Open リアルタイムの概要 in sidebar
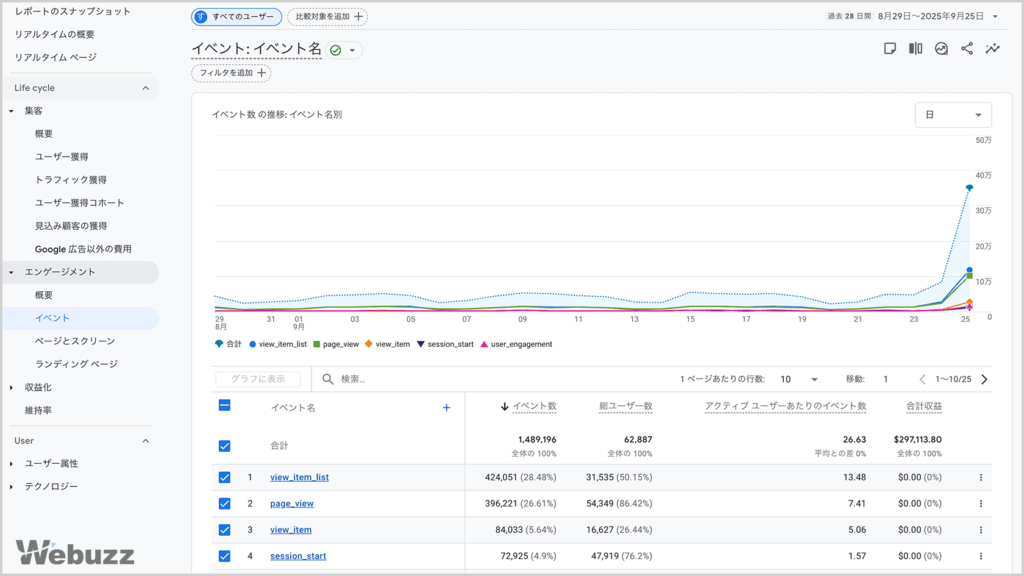This screenshot has height=576, width=1024. [54, 34]
